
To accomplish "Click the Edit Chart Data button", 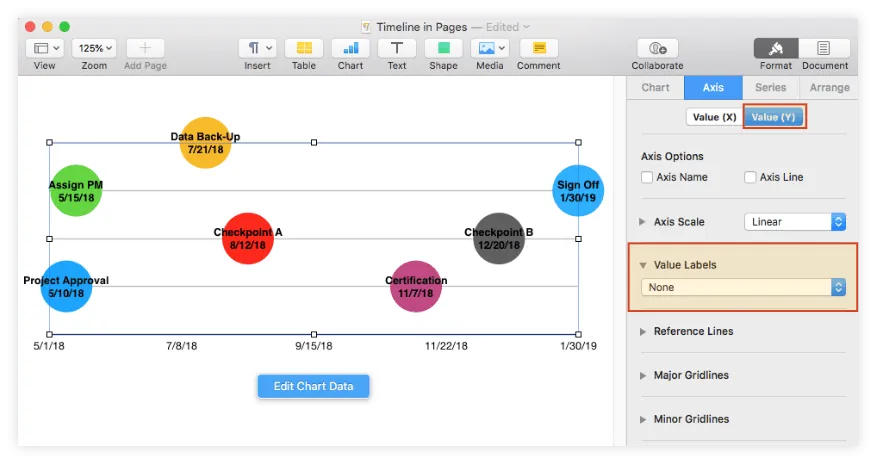I will (313, 386).
